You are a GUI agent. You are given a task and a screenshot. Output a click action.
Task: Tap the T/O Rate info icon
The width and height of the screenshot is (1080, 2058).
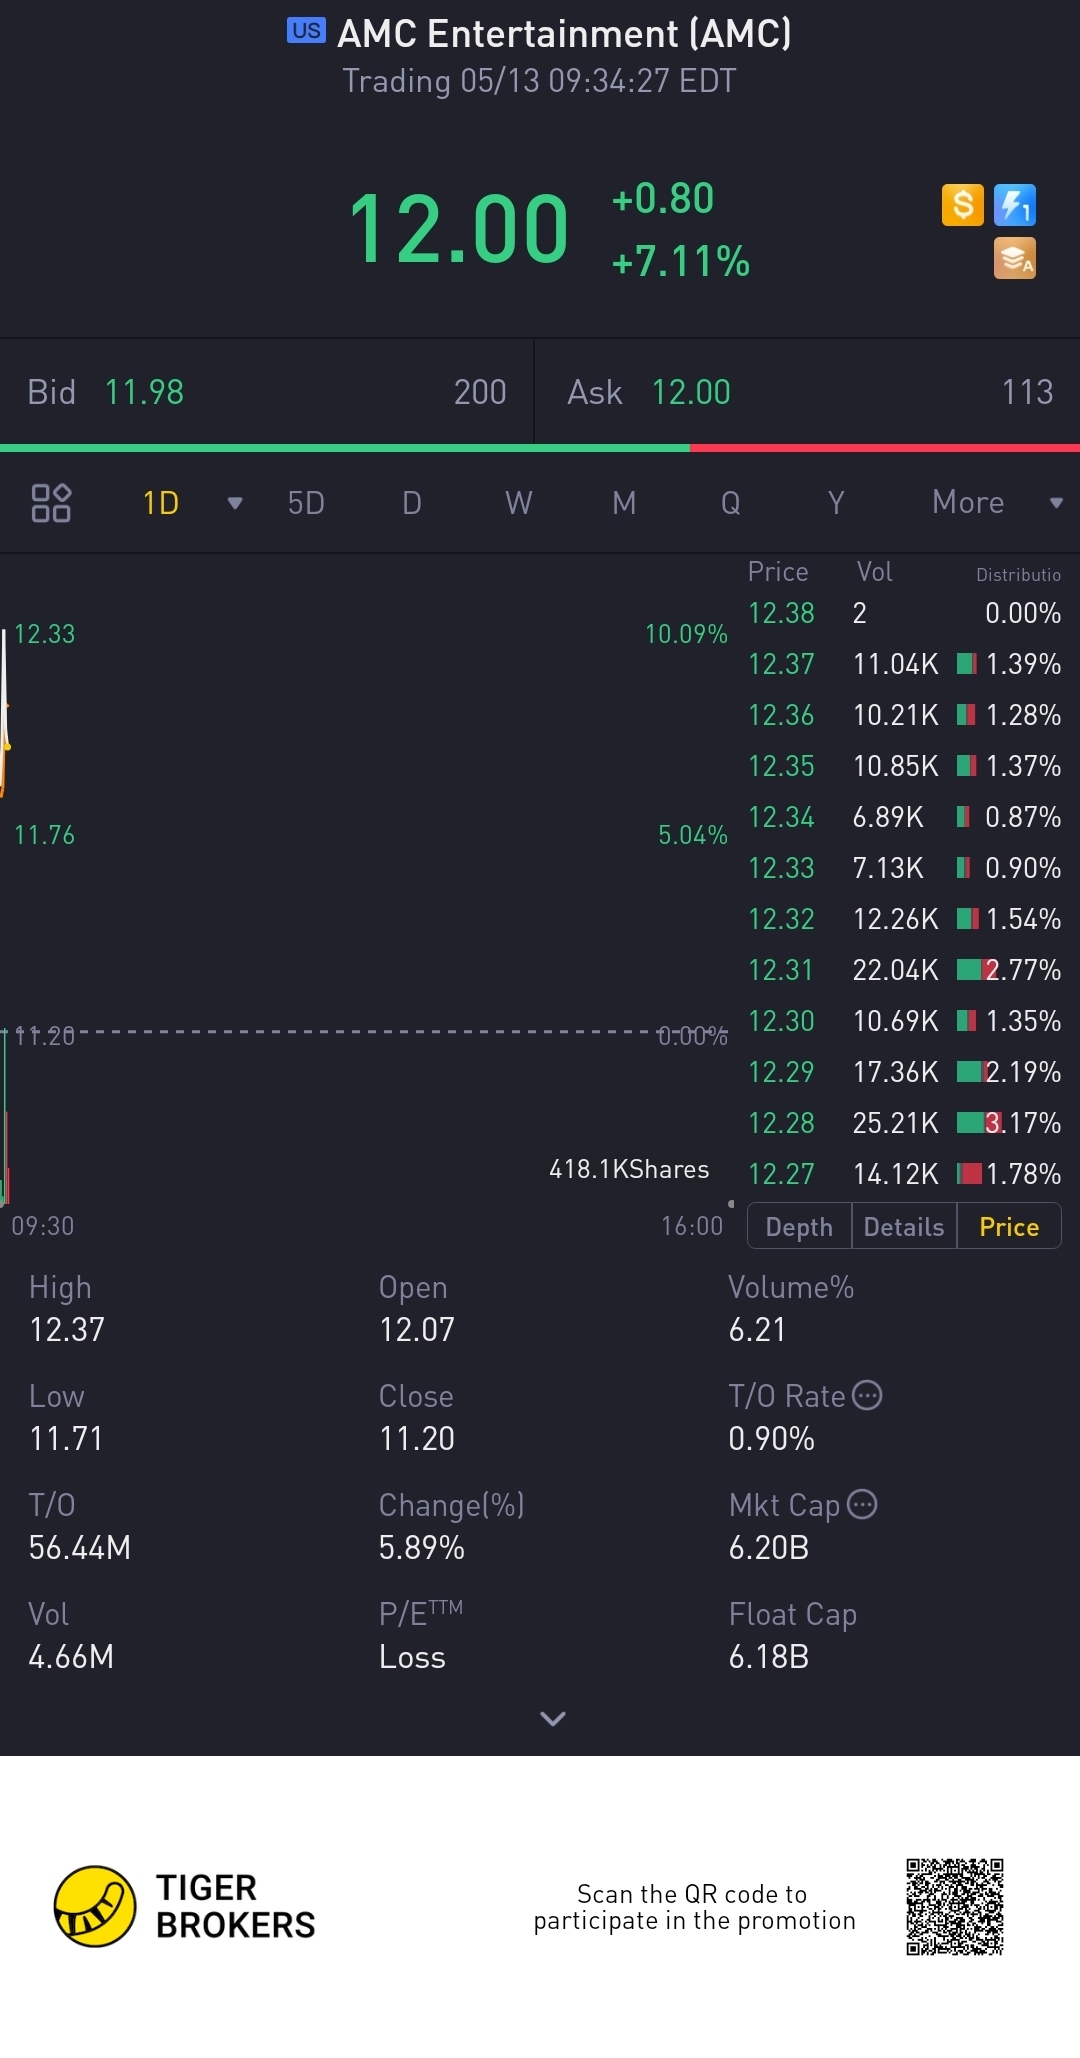point(867,1395)
